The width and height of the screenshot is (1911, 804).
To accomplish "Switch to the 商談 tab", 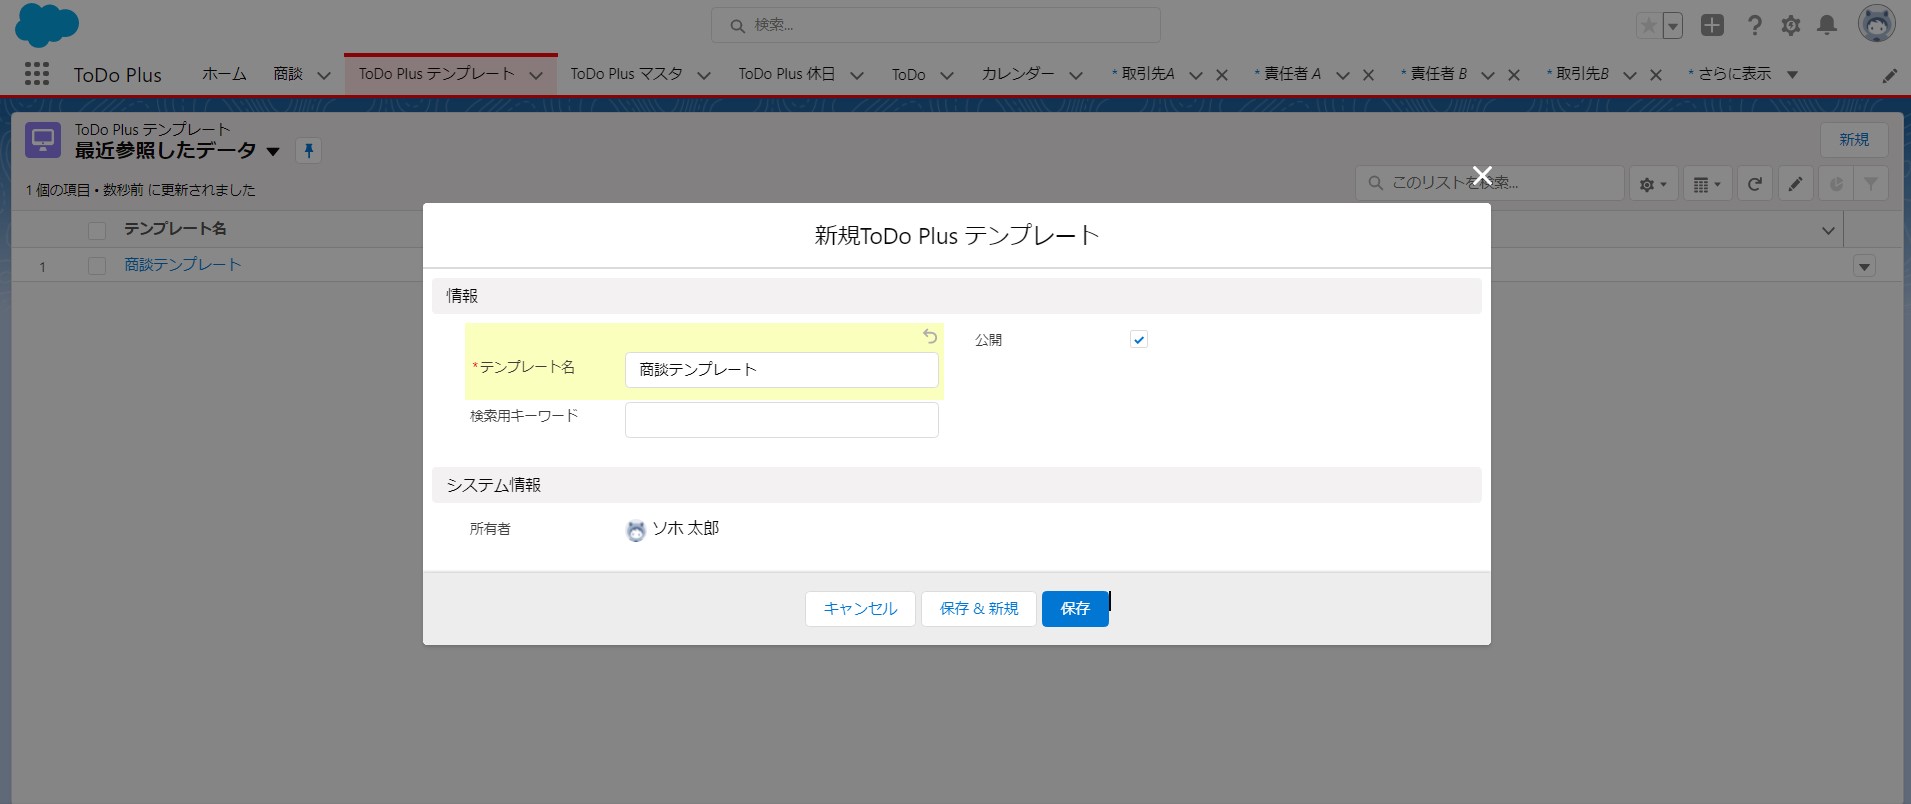I will (288, 74).
